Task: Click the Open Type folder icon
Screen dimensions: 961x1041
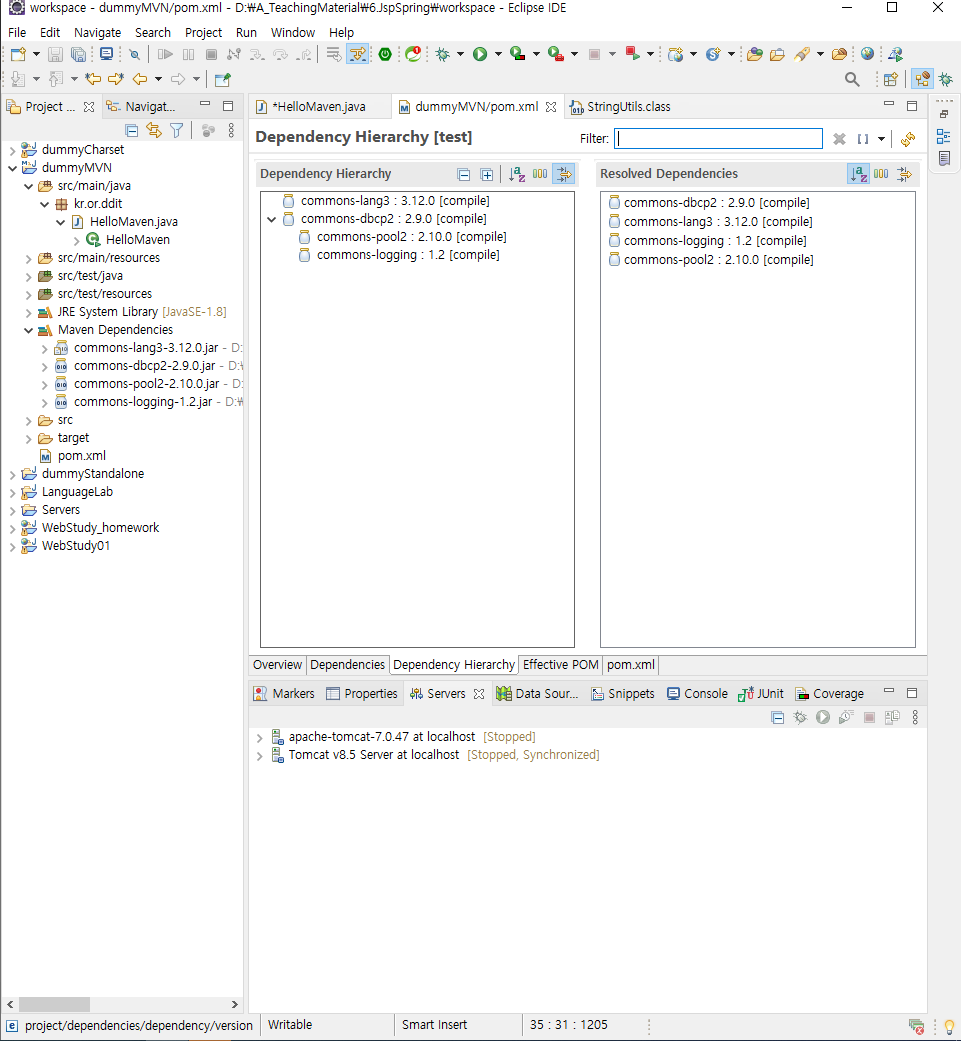Action: click(x=755, y=54)
